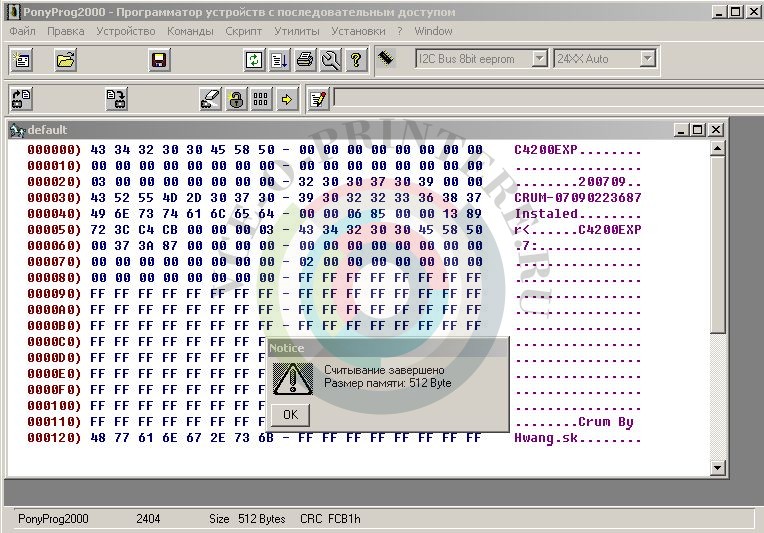This screenshot has height=533, width=764.
Task: Edit note using the notepad pencil icon
Action: tap(318, 99)
